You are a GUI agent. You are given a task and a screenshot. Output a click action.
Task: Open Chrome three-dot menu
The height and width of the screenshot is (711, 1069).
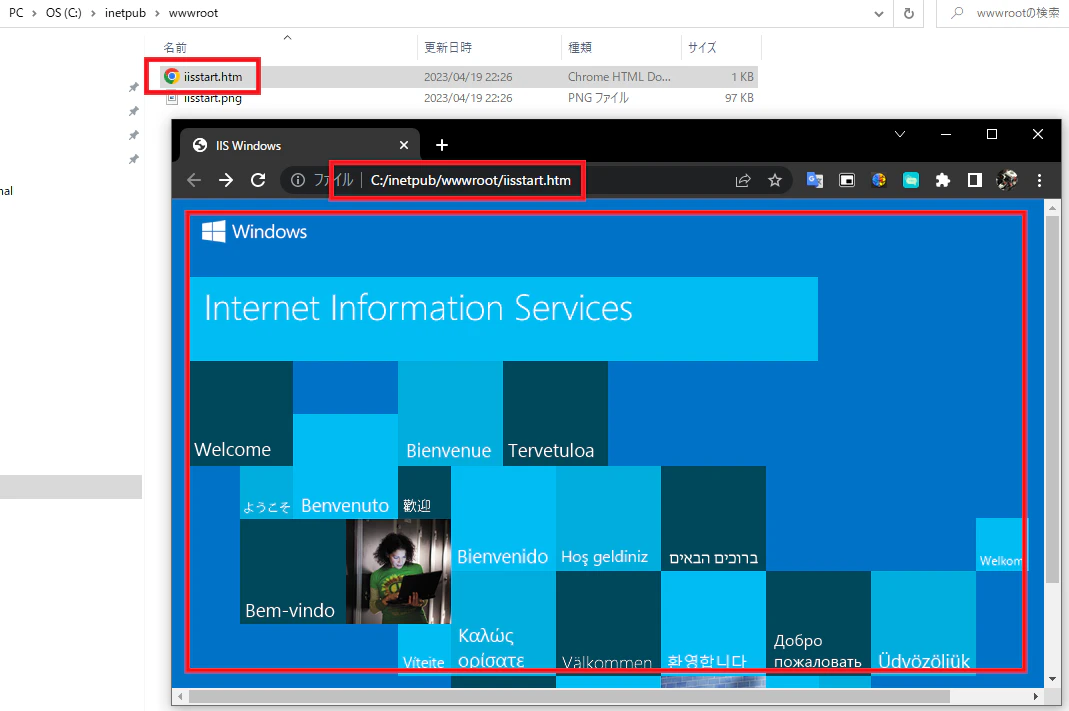tap(1039, 180)
